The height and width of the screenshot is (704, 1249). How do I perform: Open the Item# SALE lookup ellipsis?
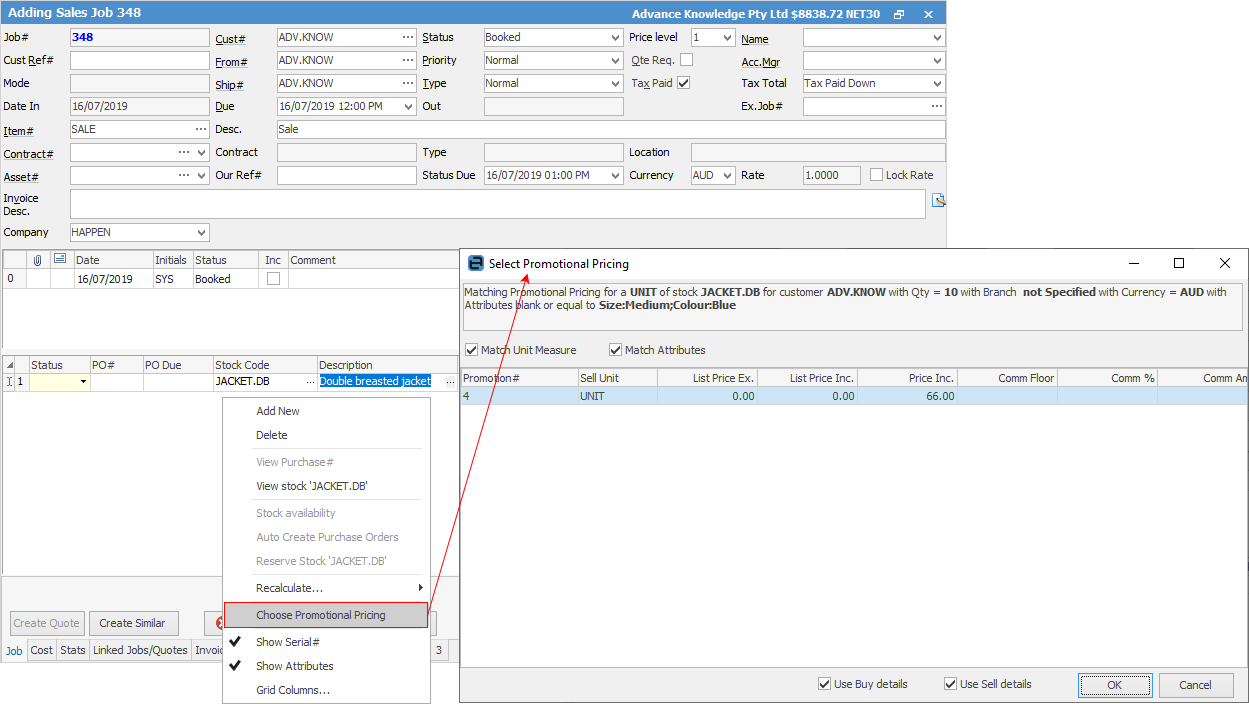(x=200, y=129)
